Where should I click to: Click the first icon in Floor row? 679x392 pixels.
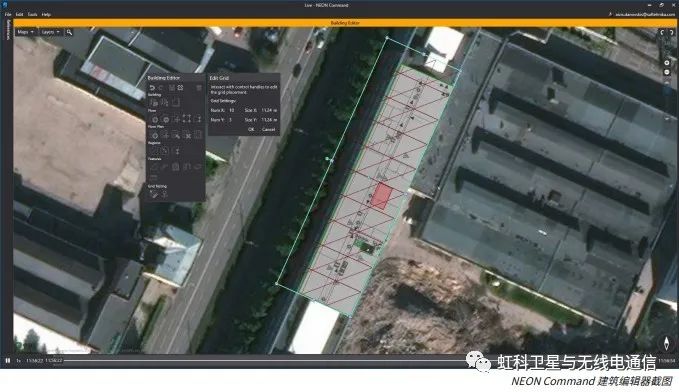point(154,119)
